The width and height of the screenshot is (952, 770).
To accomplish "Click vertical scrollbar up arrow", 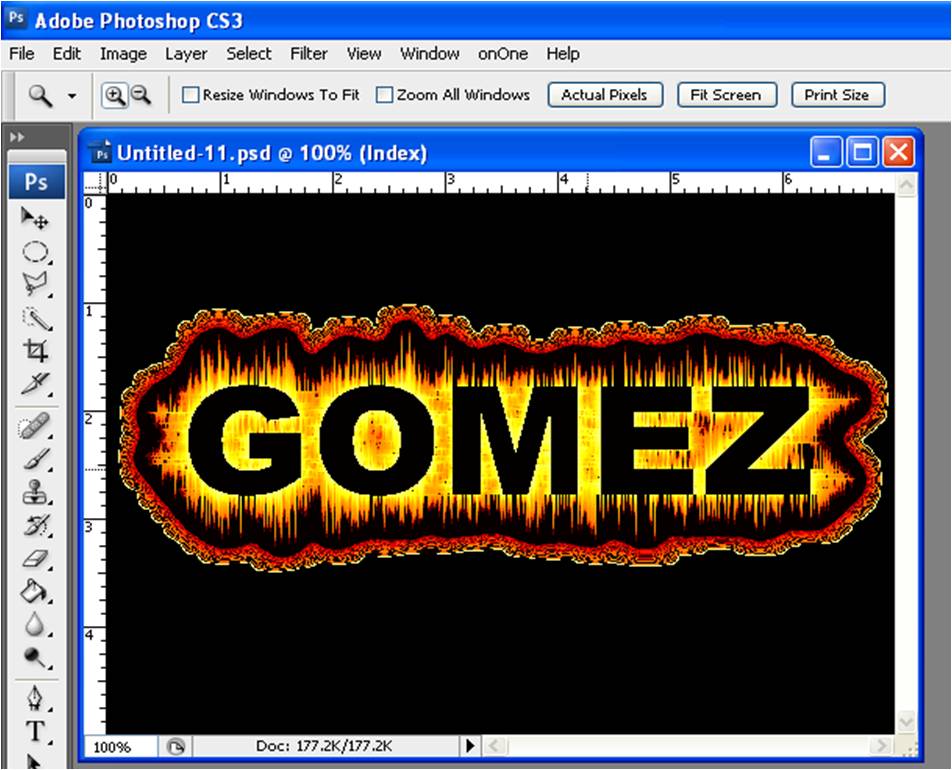I will (906, 183).
